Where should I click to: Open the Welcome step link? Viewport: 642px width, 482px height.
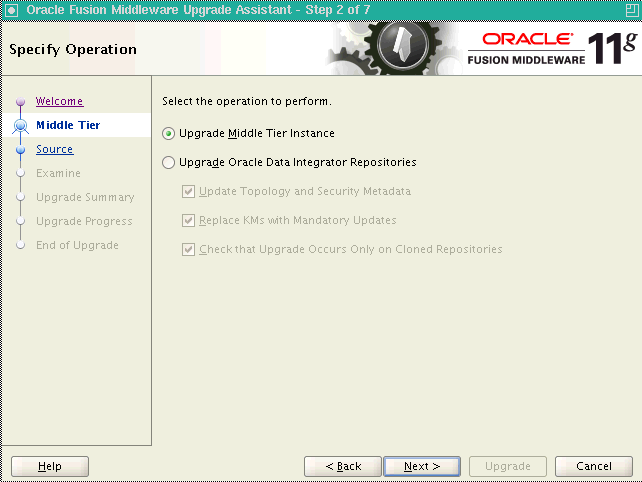tap(59, 101)
